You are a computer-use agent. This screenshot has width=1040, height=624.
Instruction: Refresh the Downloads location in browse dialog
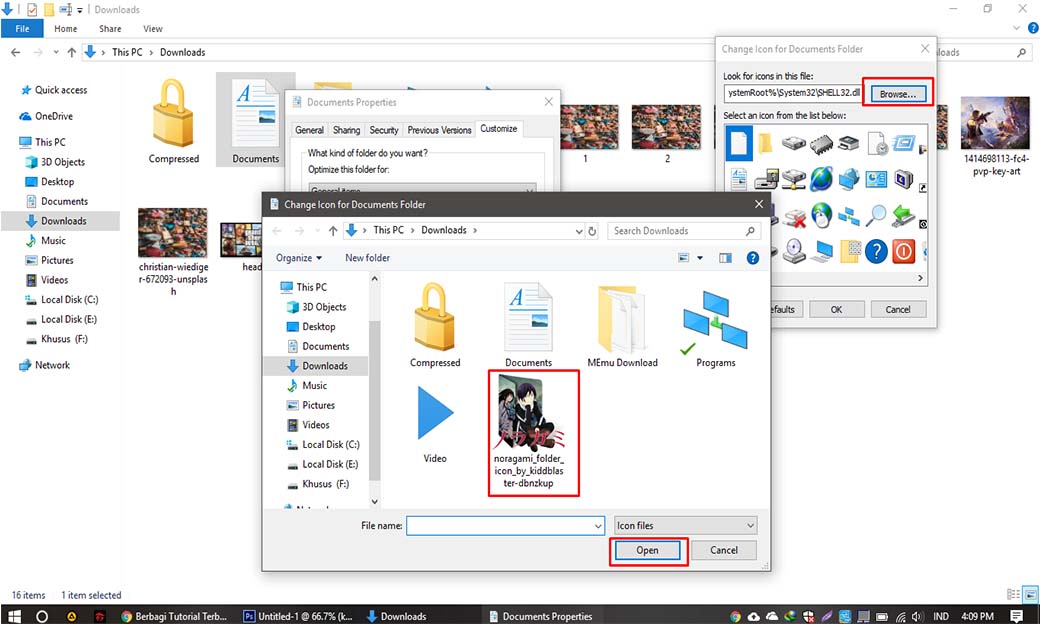pos(592,231)
